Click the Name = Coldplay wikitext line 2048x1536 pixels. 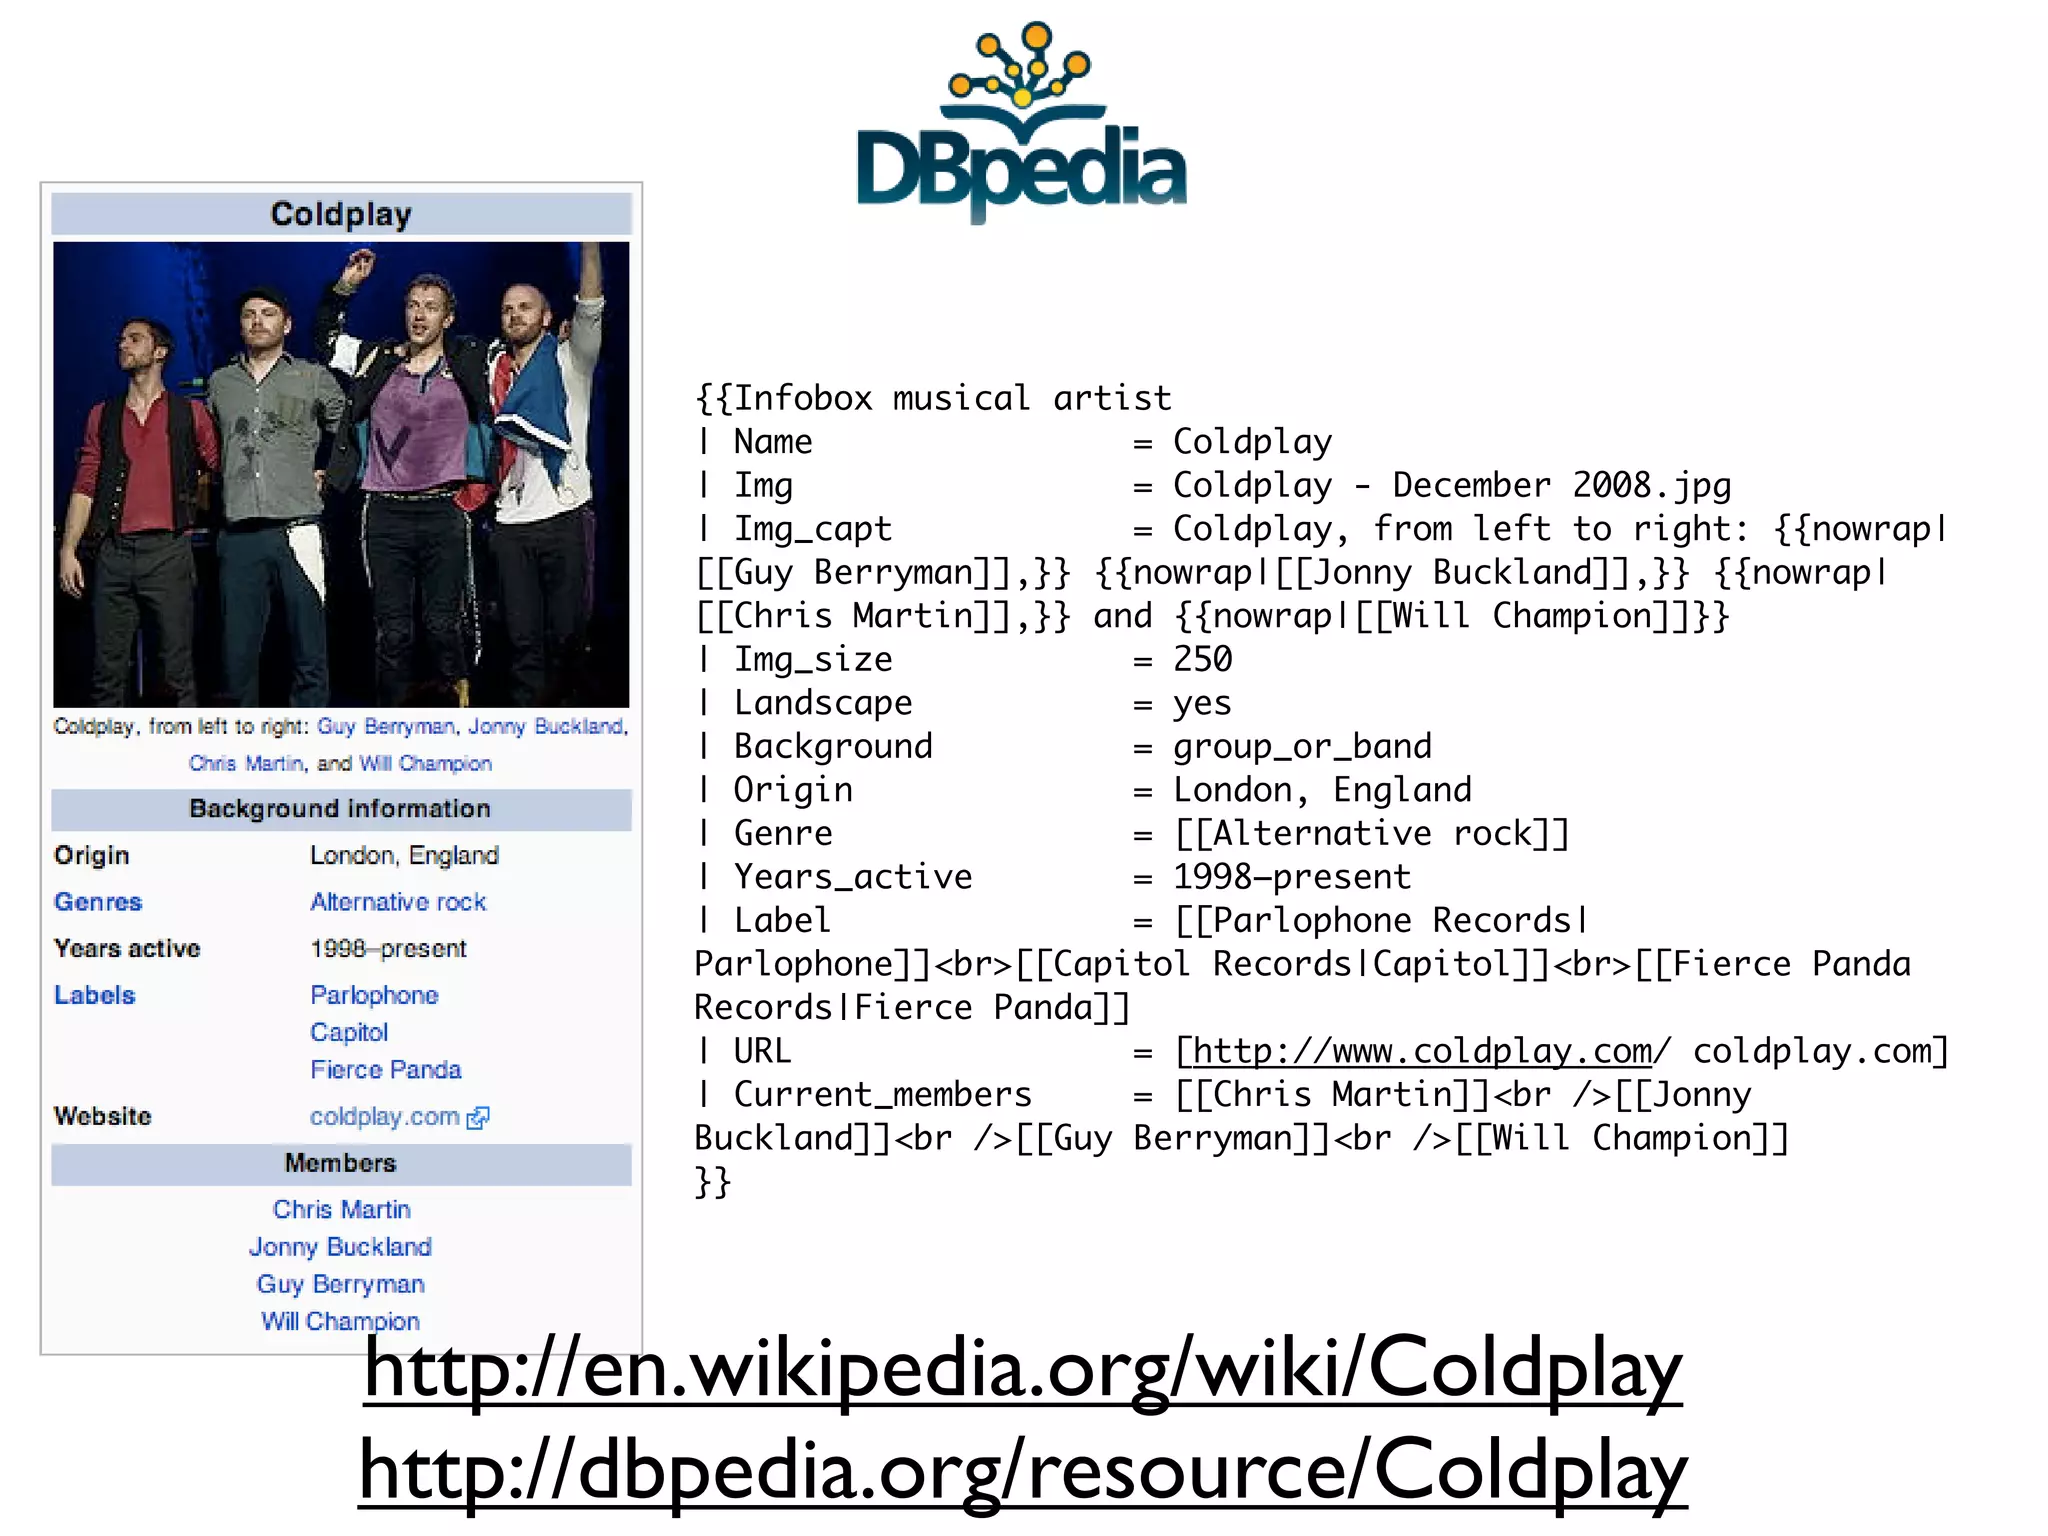point(1014,442)
